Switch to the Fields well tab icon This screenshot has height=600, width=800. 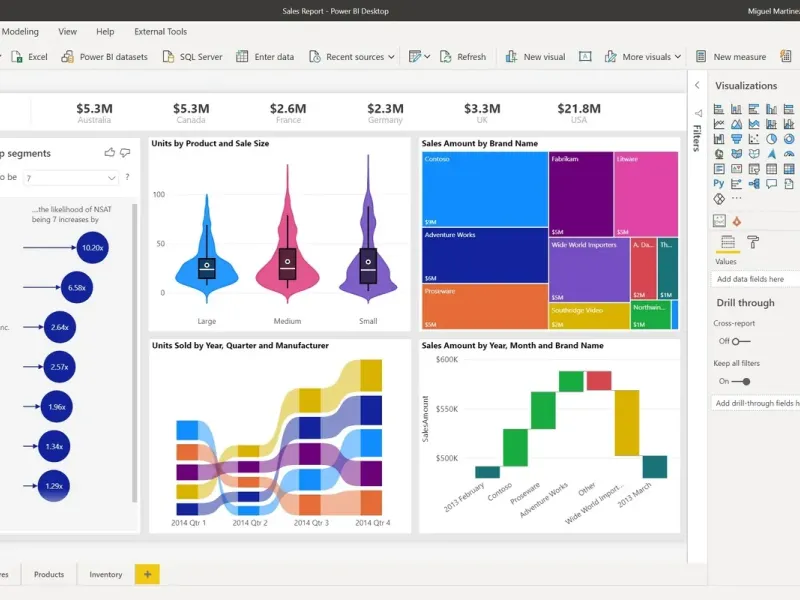click(728, 242)
